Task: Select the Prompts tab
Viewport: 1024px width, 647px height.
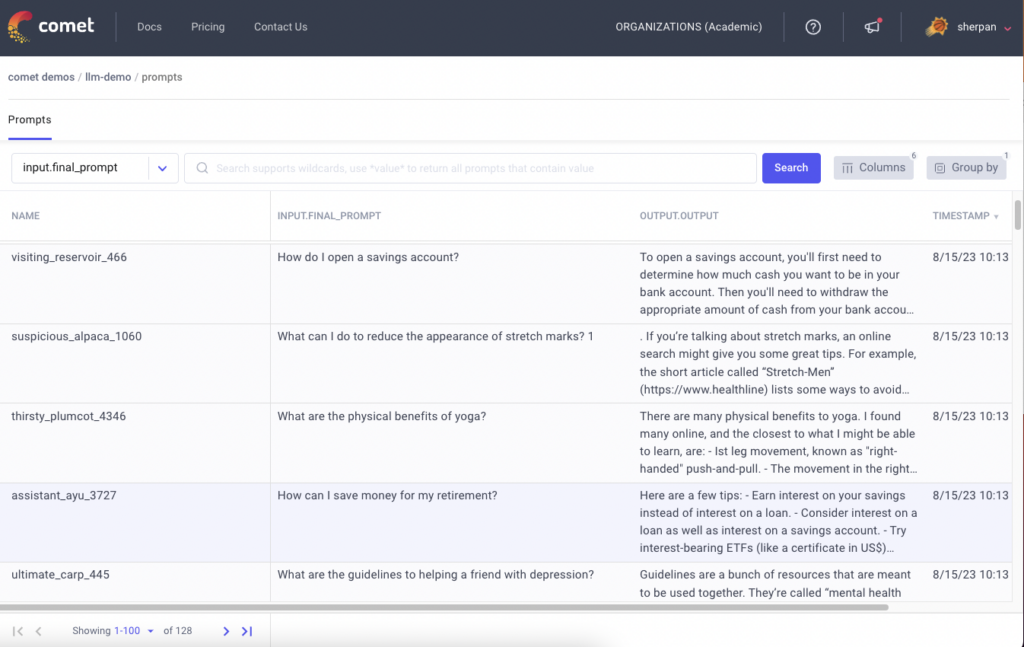Action: click(29, 120)
